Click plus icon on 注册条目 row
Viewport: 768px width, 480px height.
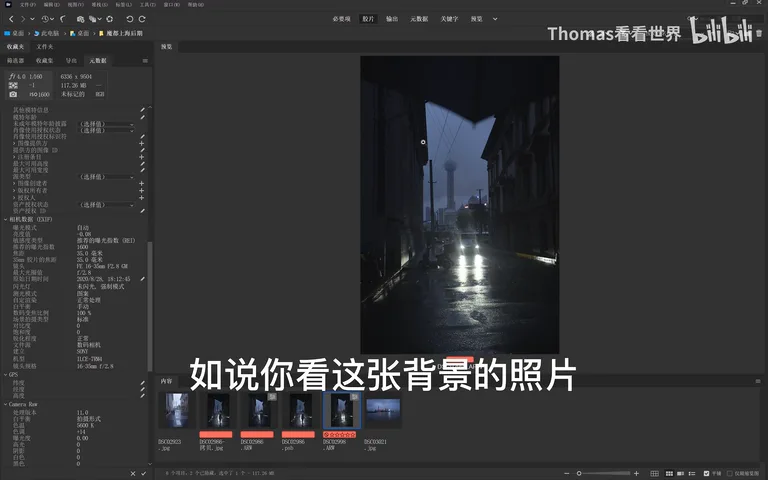[142, 157]
